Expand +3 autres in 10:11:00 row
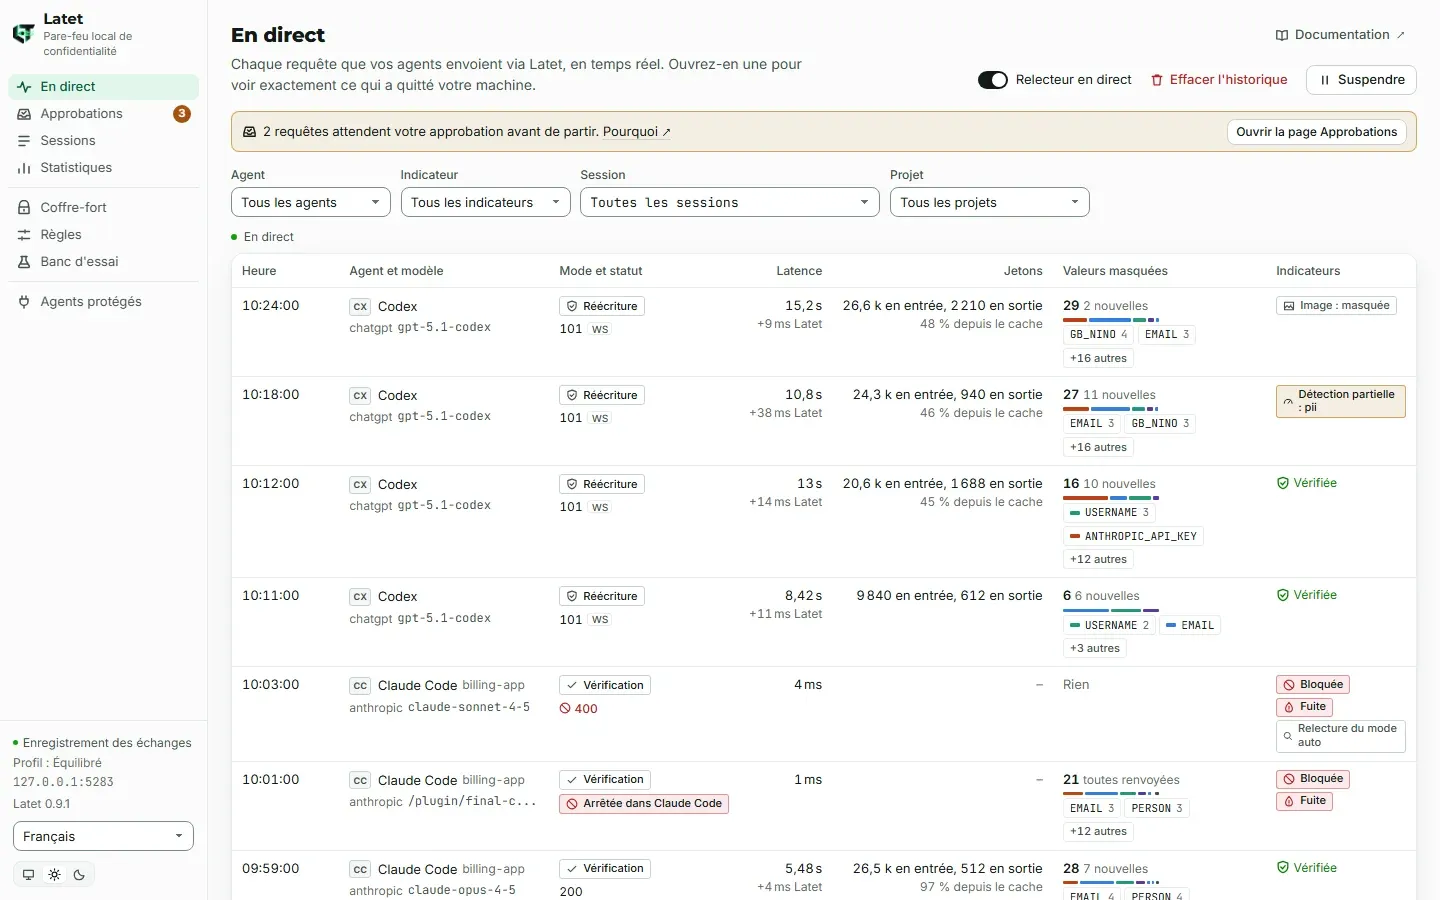The width and height of the screenshot is (1440, 900). 1095,649
